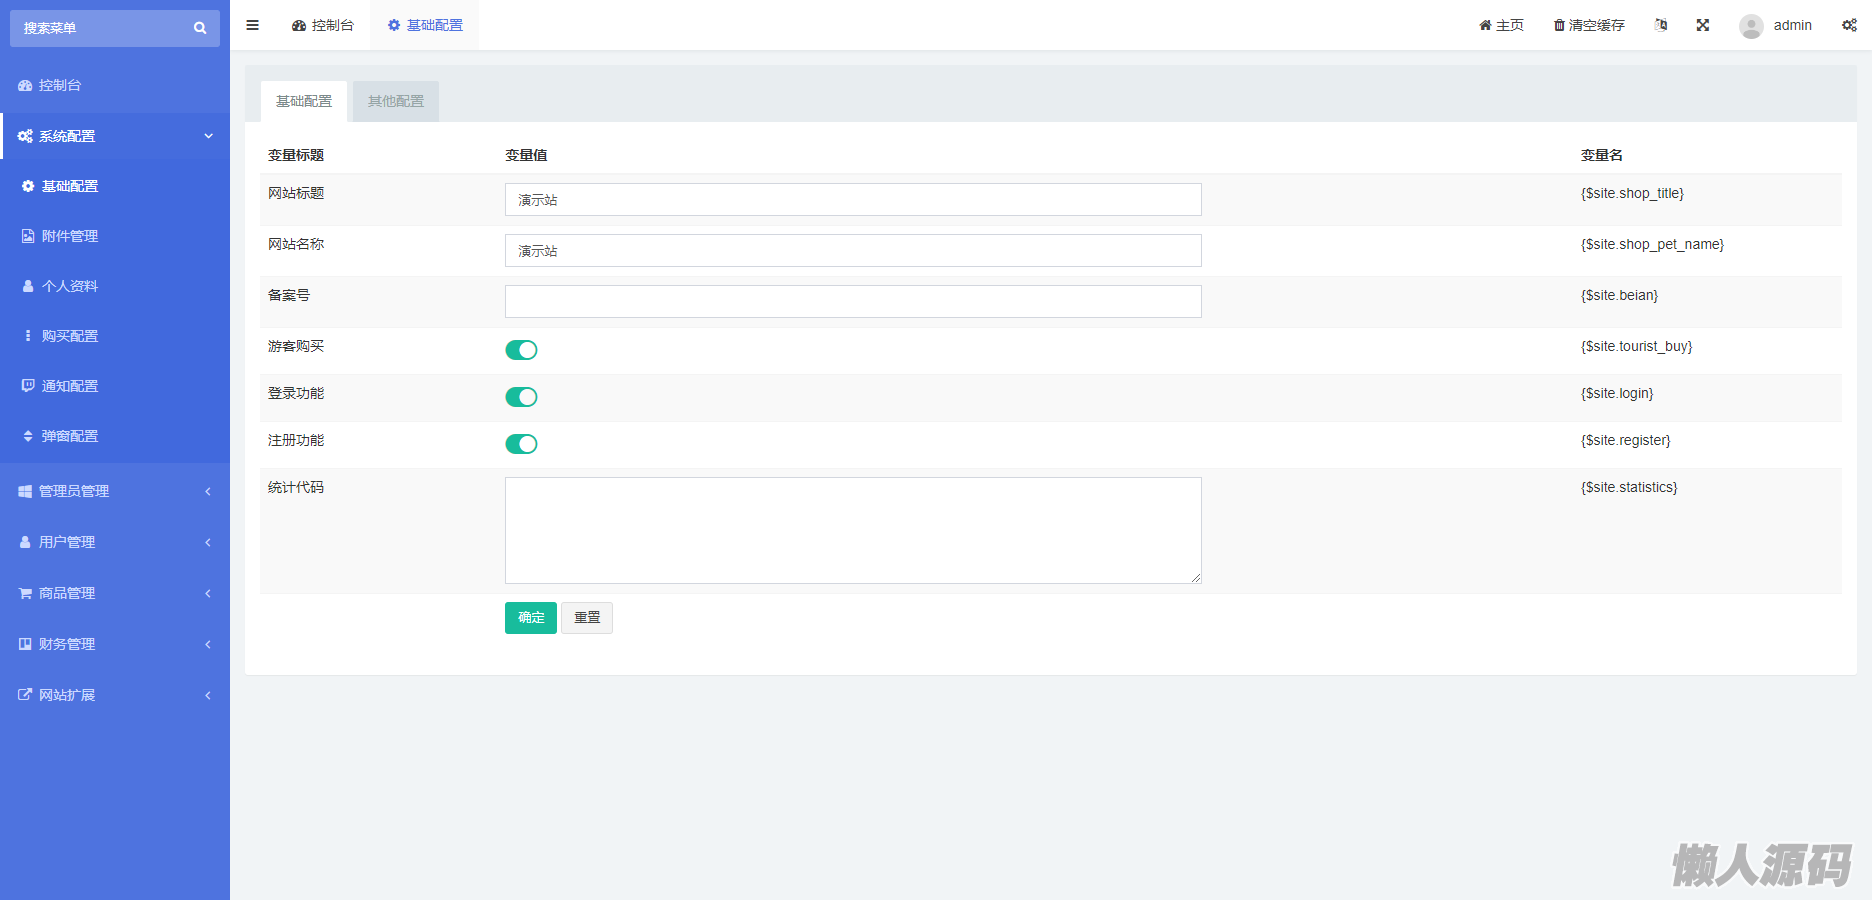The image size is (1872, 900).
Task: Click the 系统配置 cogs icon
Action: pyautogui.click(x=25, y=136)
